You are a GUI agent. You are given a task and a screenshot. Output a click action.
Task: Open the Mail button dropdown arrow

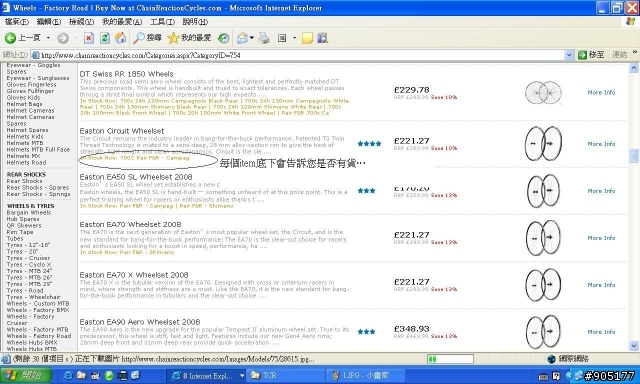click(x=251, y=38)
